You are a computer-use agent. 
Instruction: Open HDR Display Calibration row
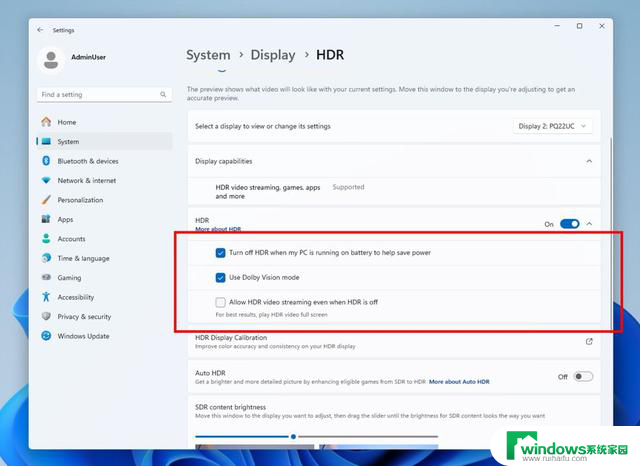click(394, 342)
